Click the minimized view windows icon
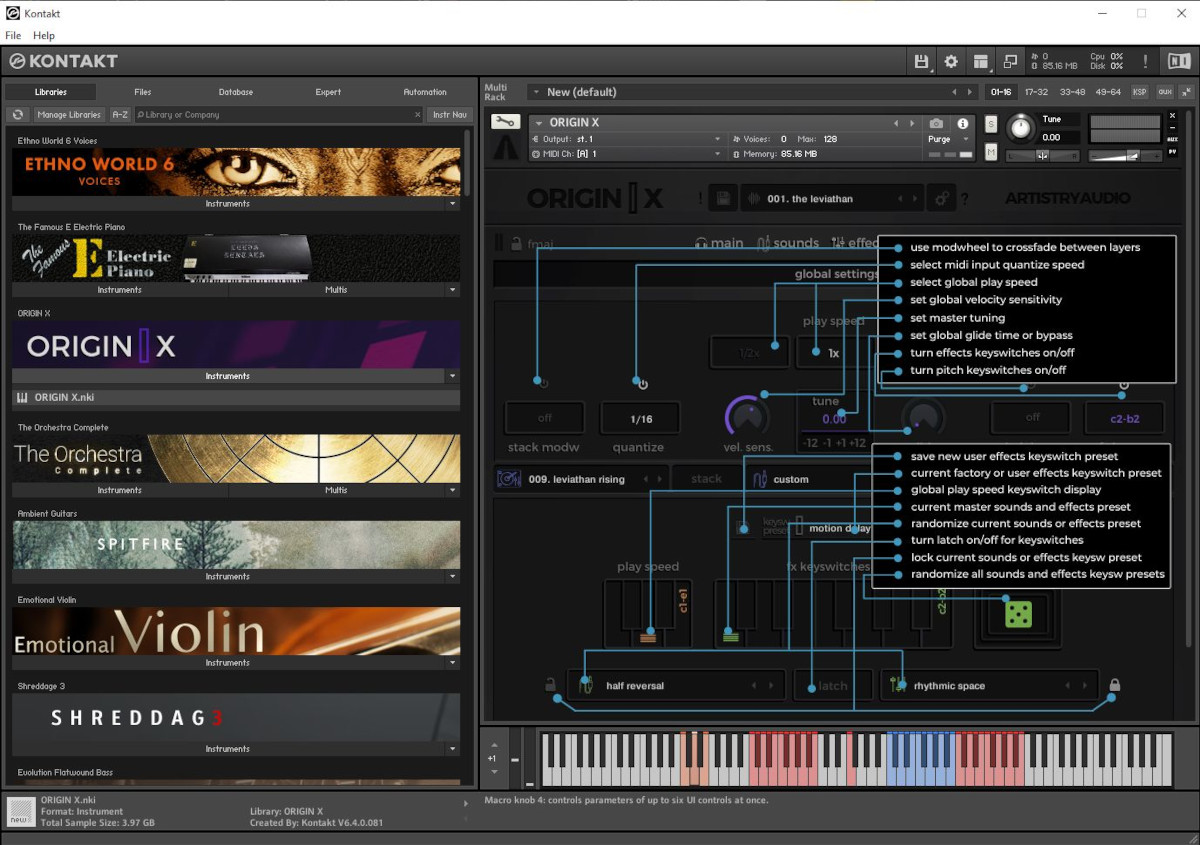The height and width of the screenshot is (845, 1200). [x=1010, y=62]
